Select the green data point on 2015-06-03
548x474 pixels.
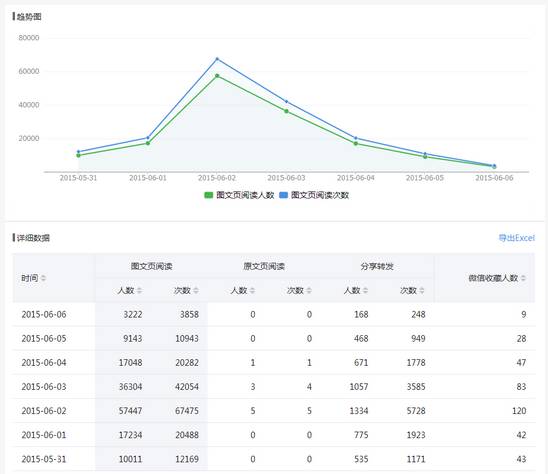(x=286, y=111)
